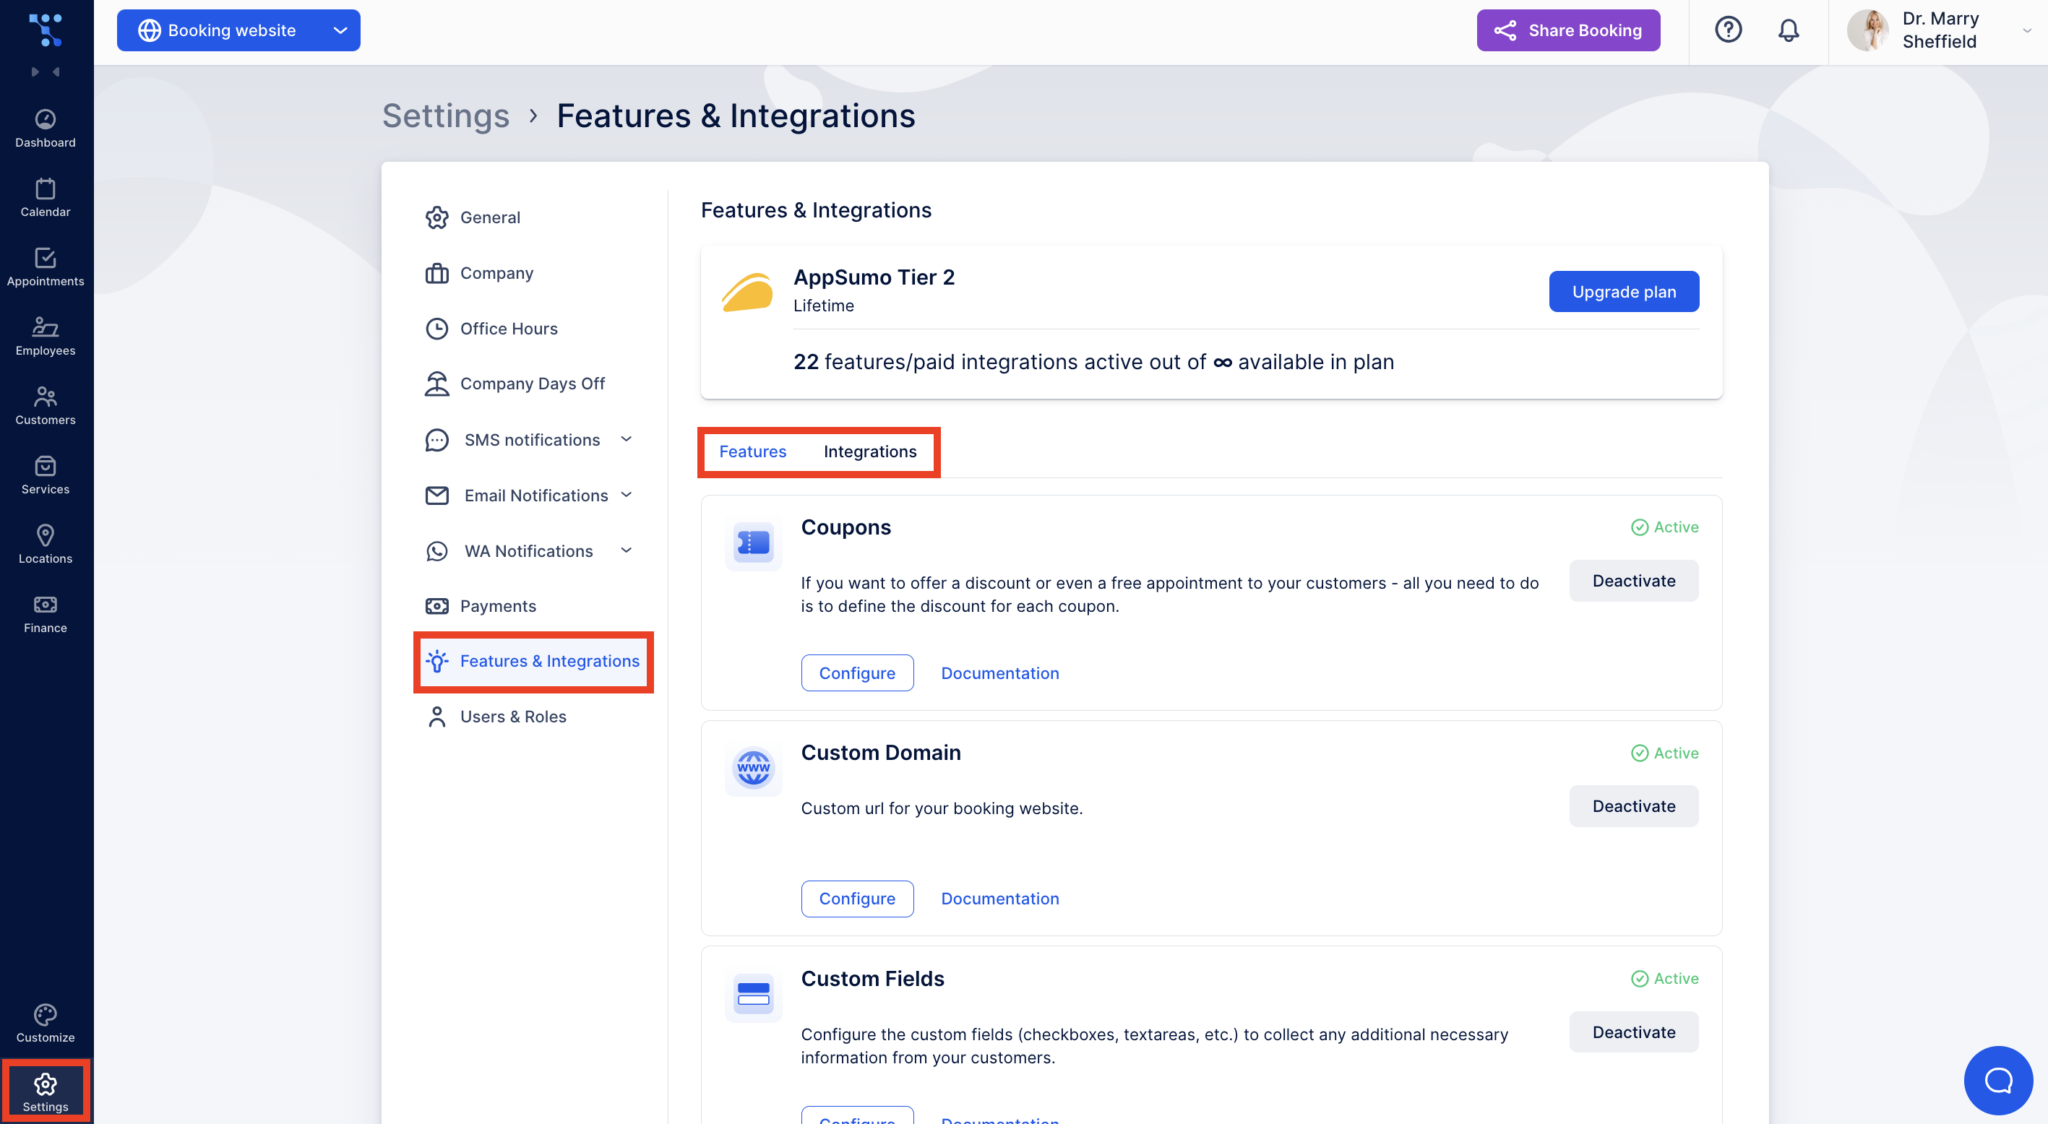Viewport: 2048px width, 1124px height.
Task: Open Appointments from the sidebar
Action: coord(45,266)
